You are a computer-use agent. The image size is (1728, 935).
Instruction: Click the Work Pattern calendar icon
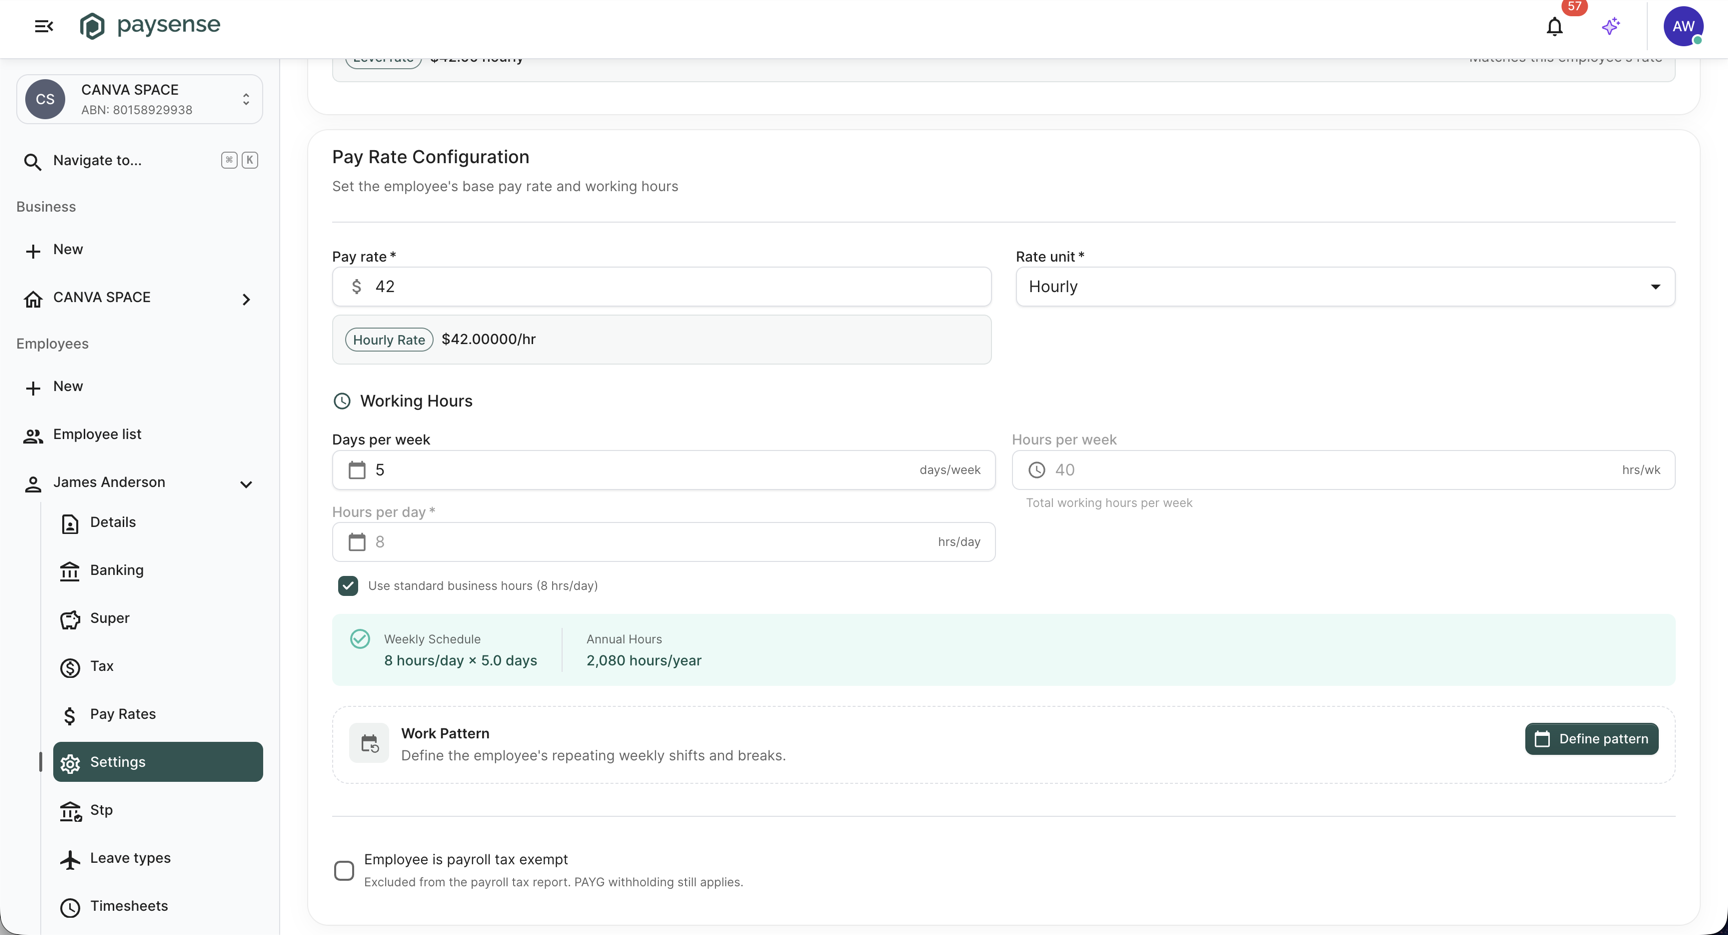pos(369,743)
